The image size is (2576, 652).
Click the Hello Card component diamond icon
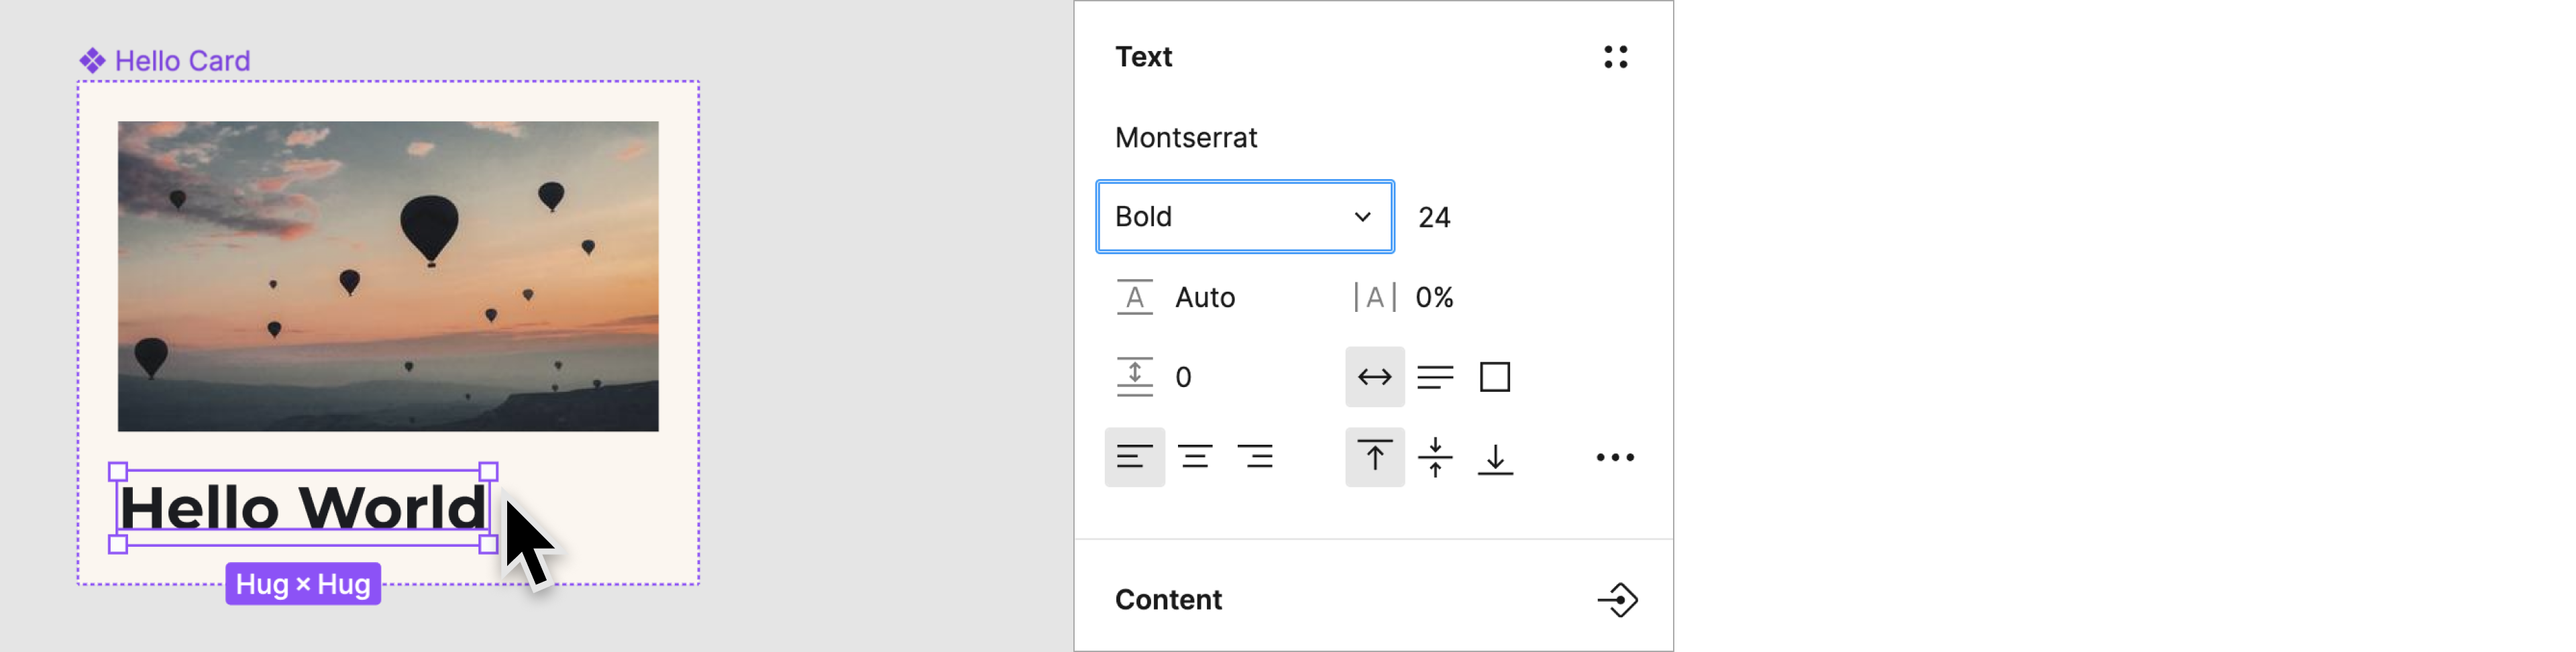[x=92, y=61]
